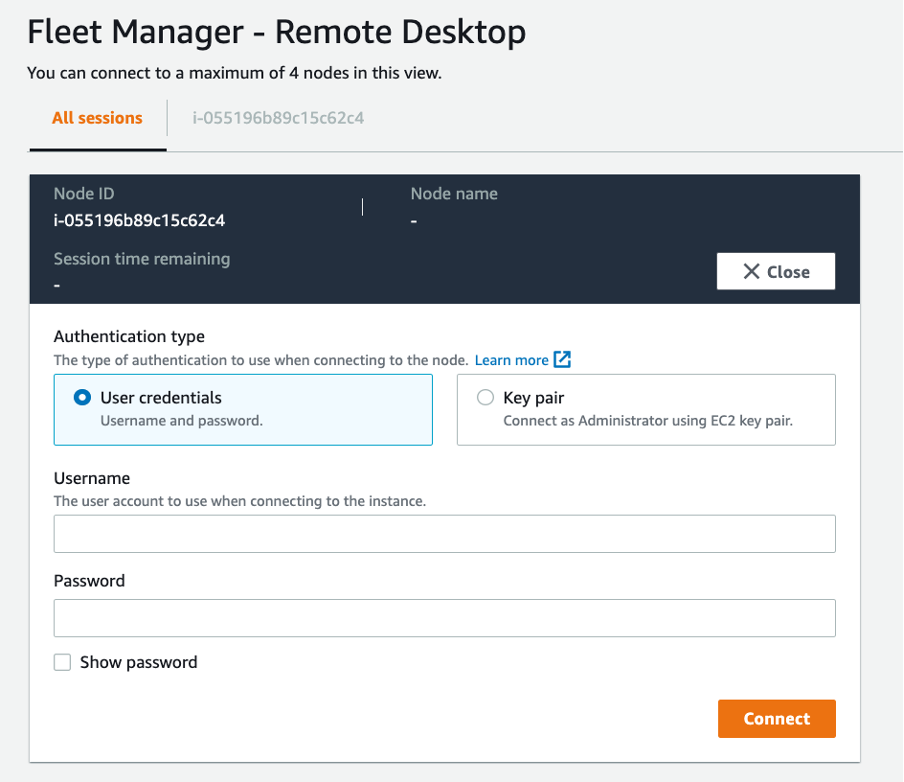Close the session panel with the Close button

click(775, 271)
